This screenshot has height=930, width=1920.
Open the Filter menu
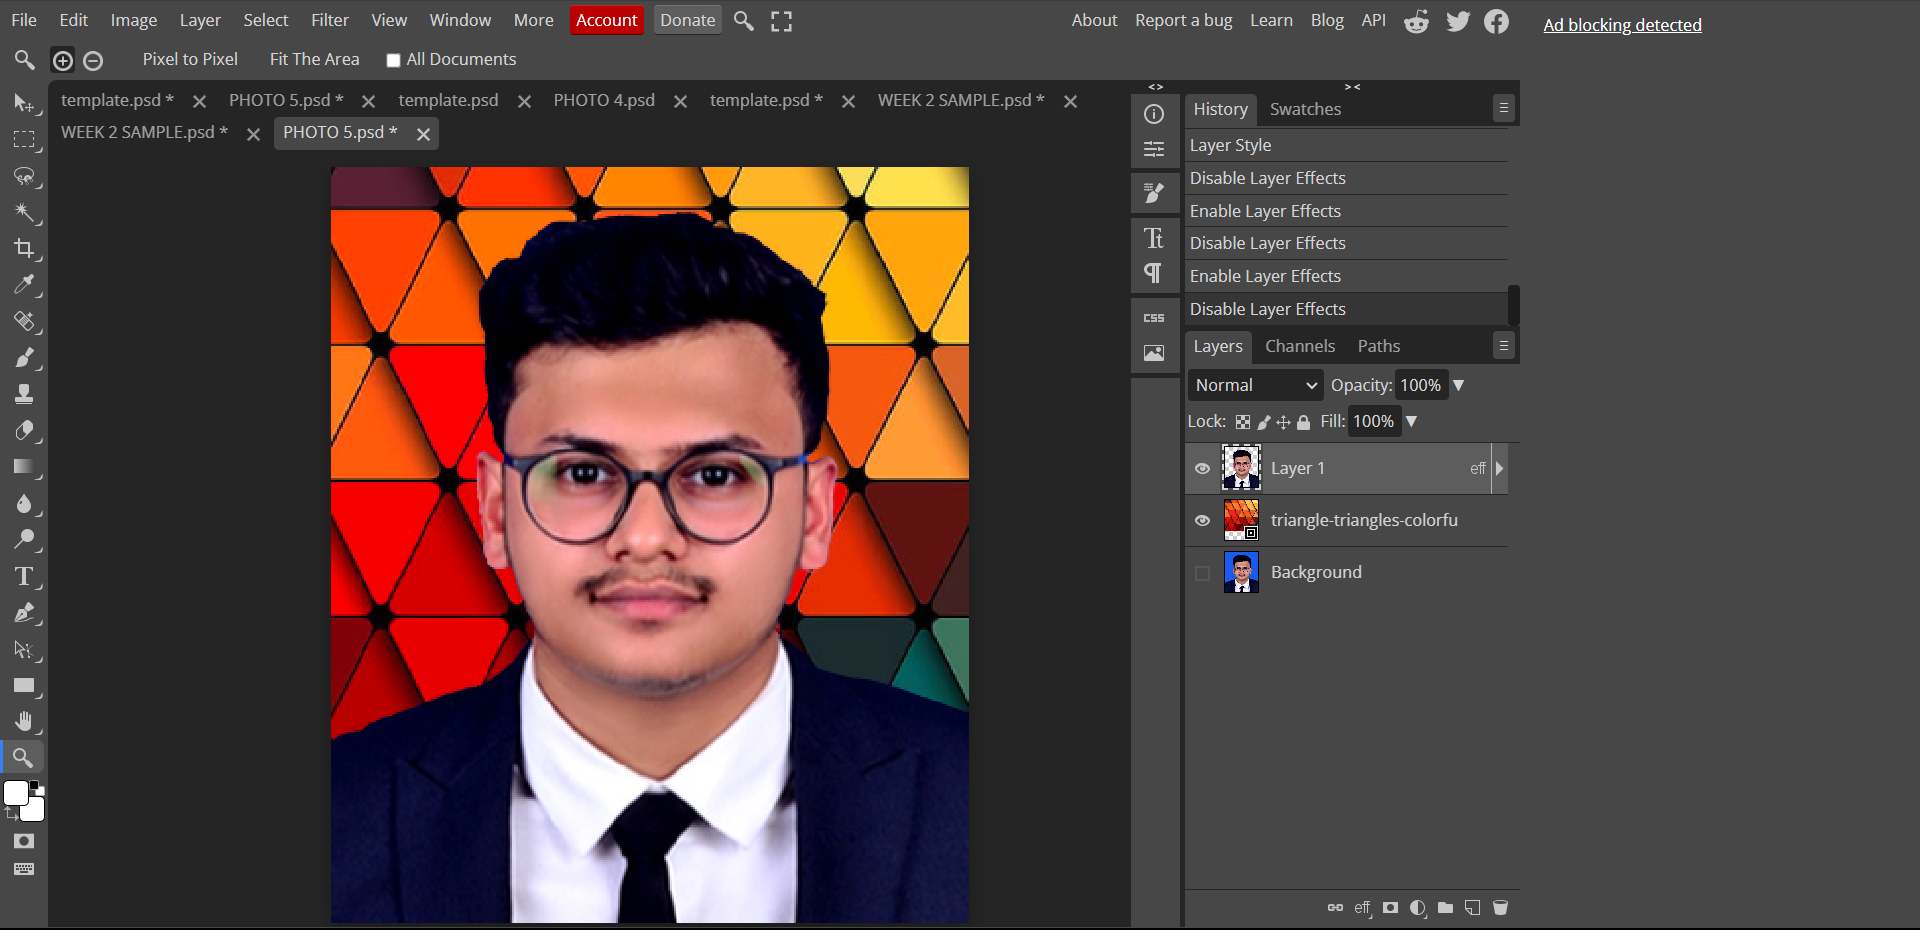click(x=329, y=20)
